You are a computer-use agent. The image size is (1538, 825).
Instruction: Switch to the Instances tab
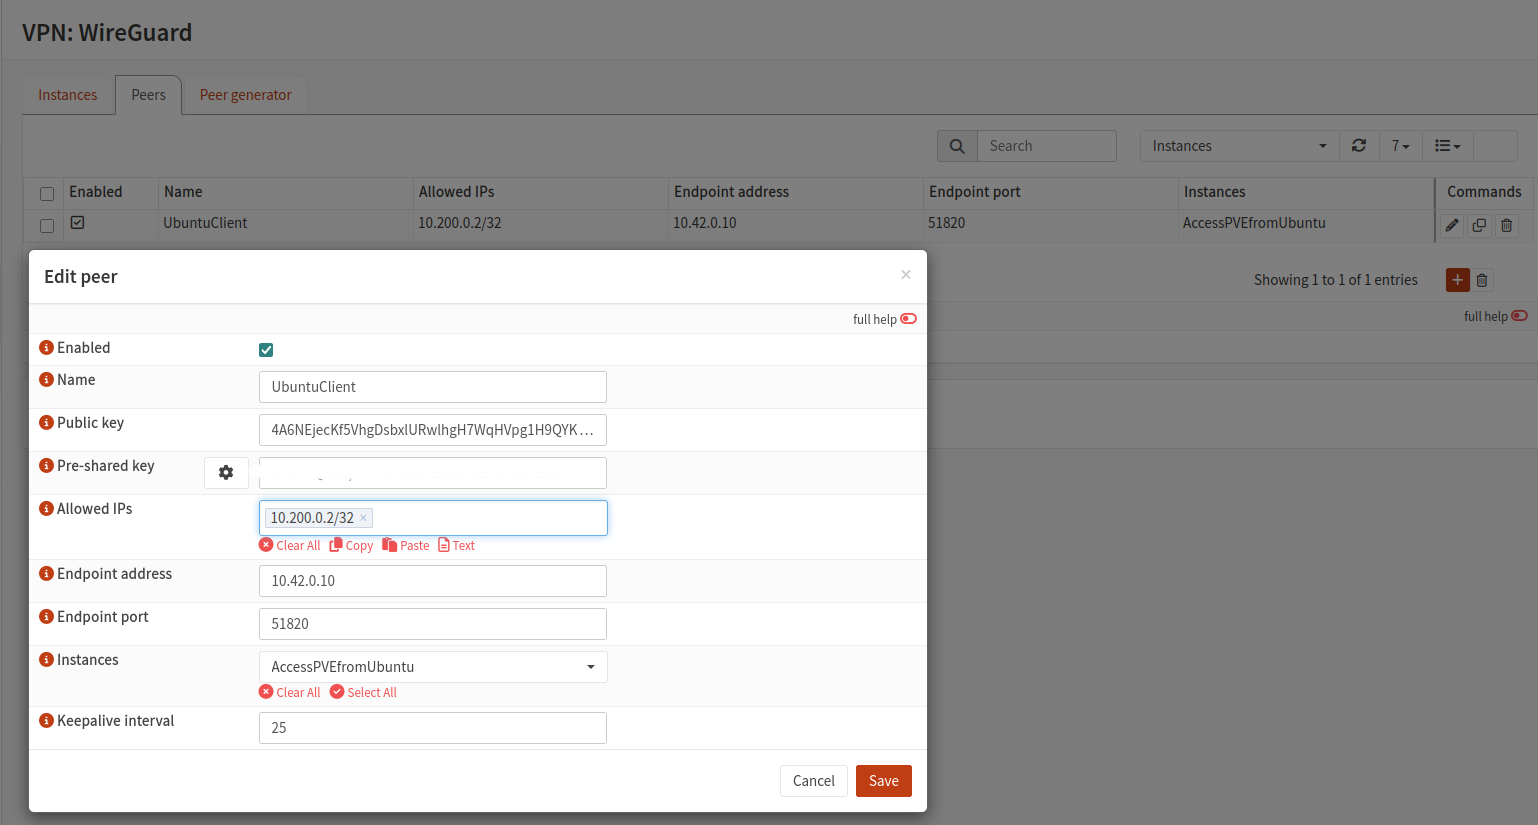pos(68,95)
